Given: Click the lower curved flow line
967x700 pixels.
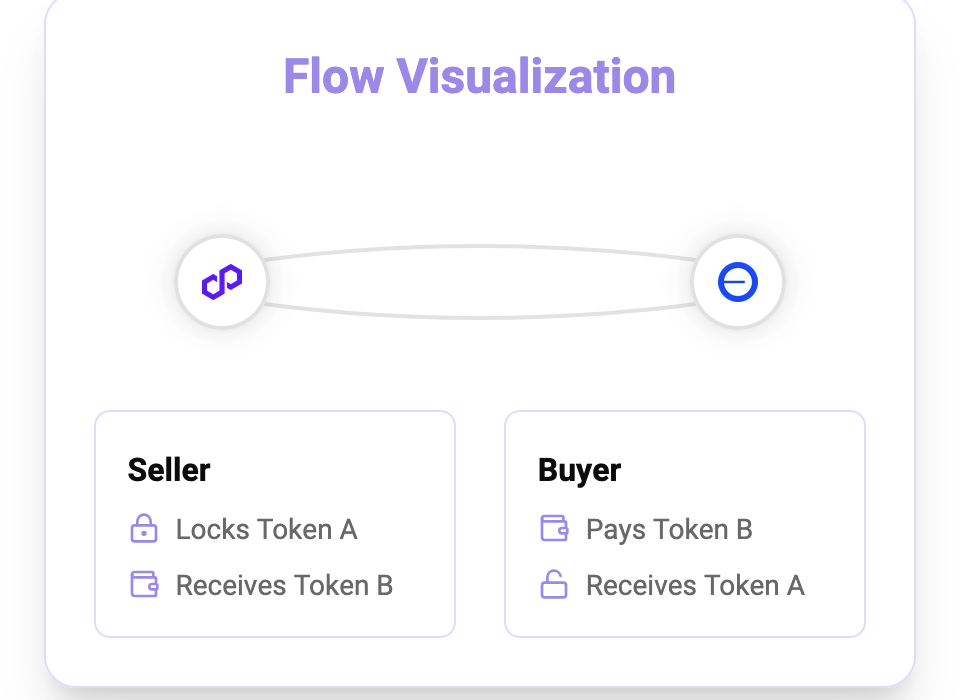Looking at the screenshot, I should coord(480,317).
